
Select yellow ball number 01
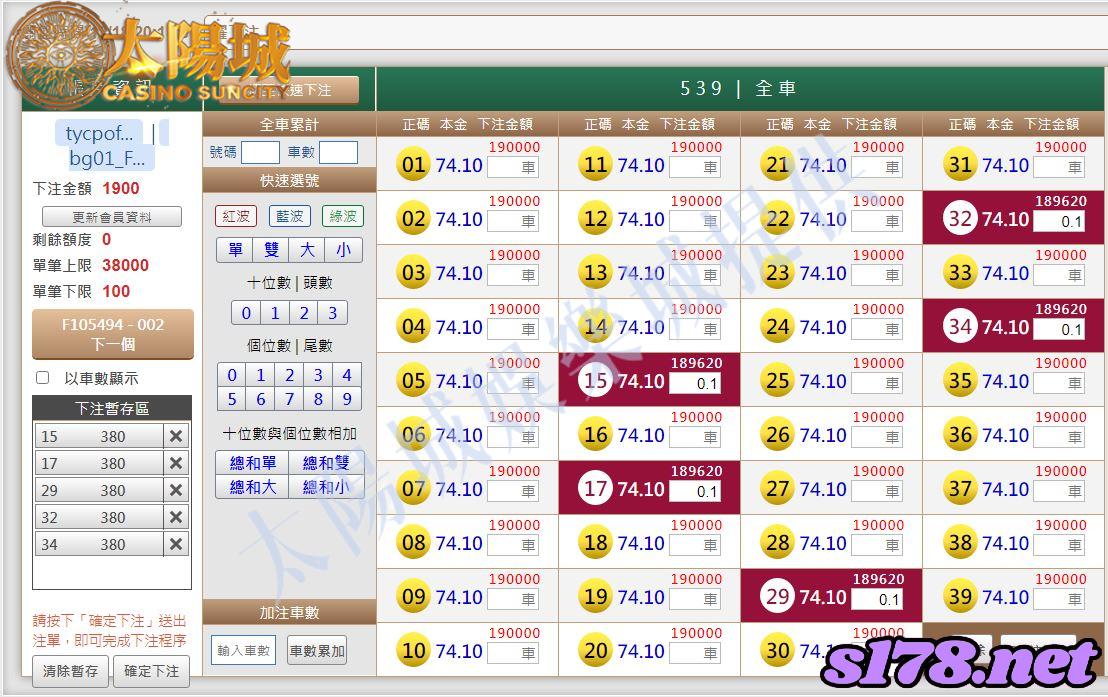click(x=413, y=165)
